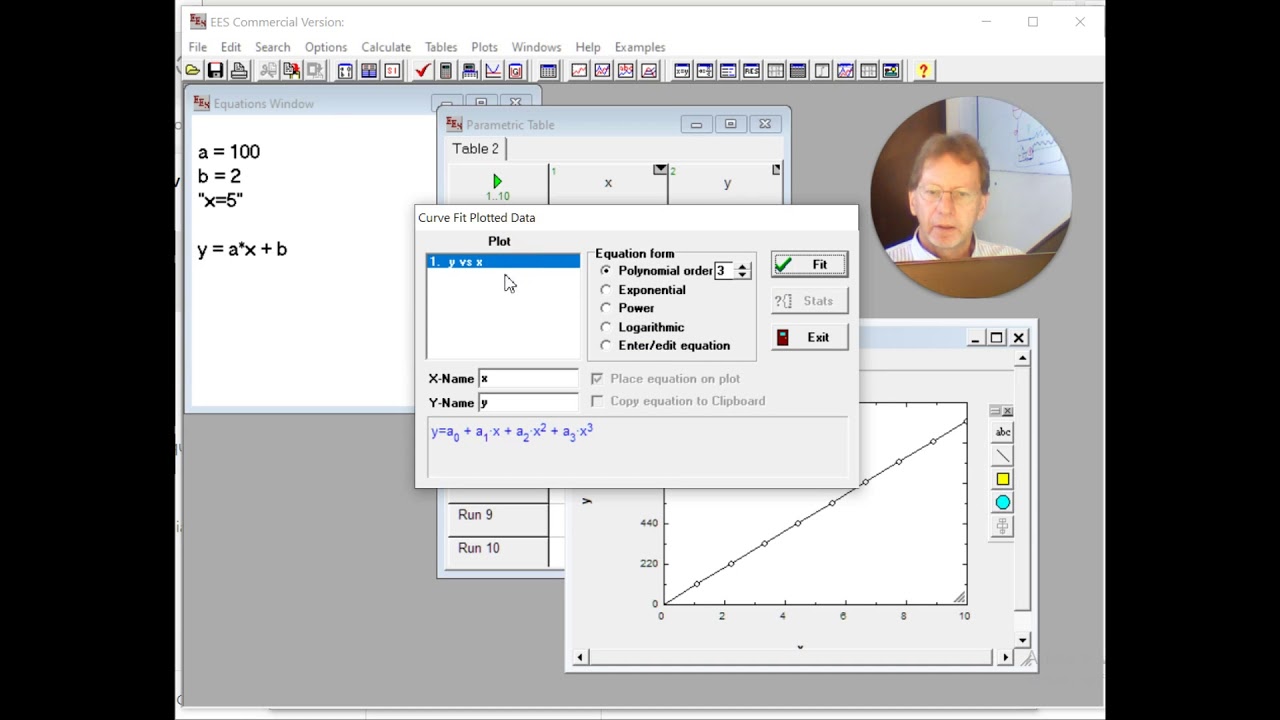Maximize the plot window
The height and width of the screenshot is (720, 1280).
click(996, 338)
